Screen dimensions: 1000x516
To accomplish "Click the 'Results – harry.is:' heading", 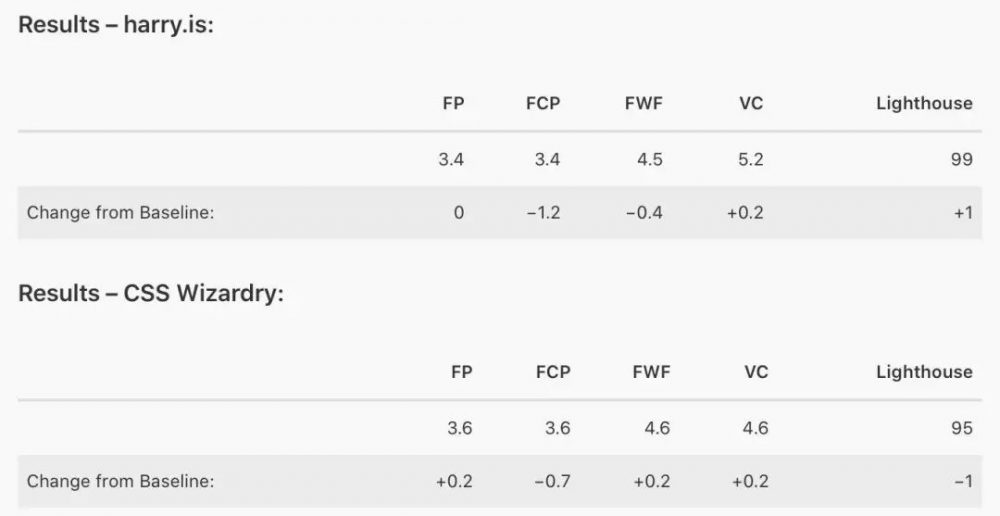I will [115, 25].
